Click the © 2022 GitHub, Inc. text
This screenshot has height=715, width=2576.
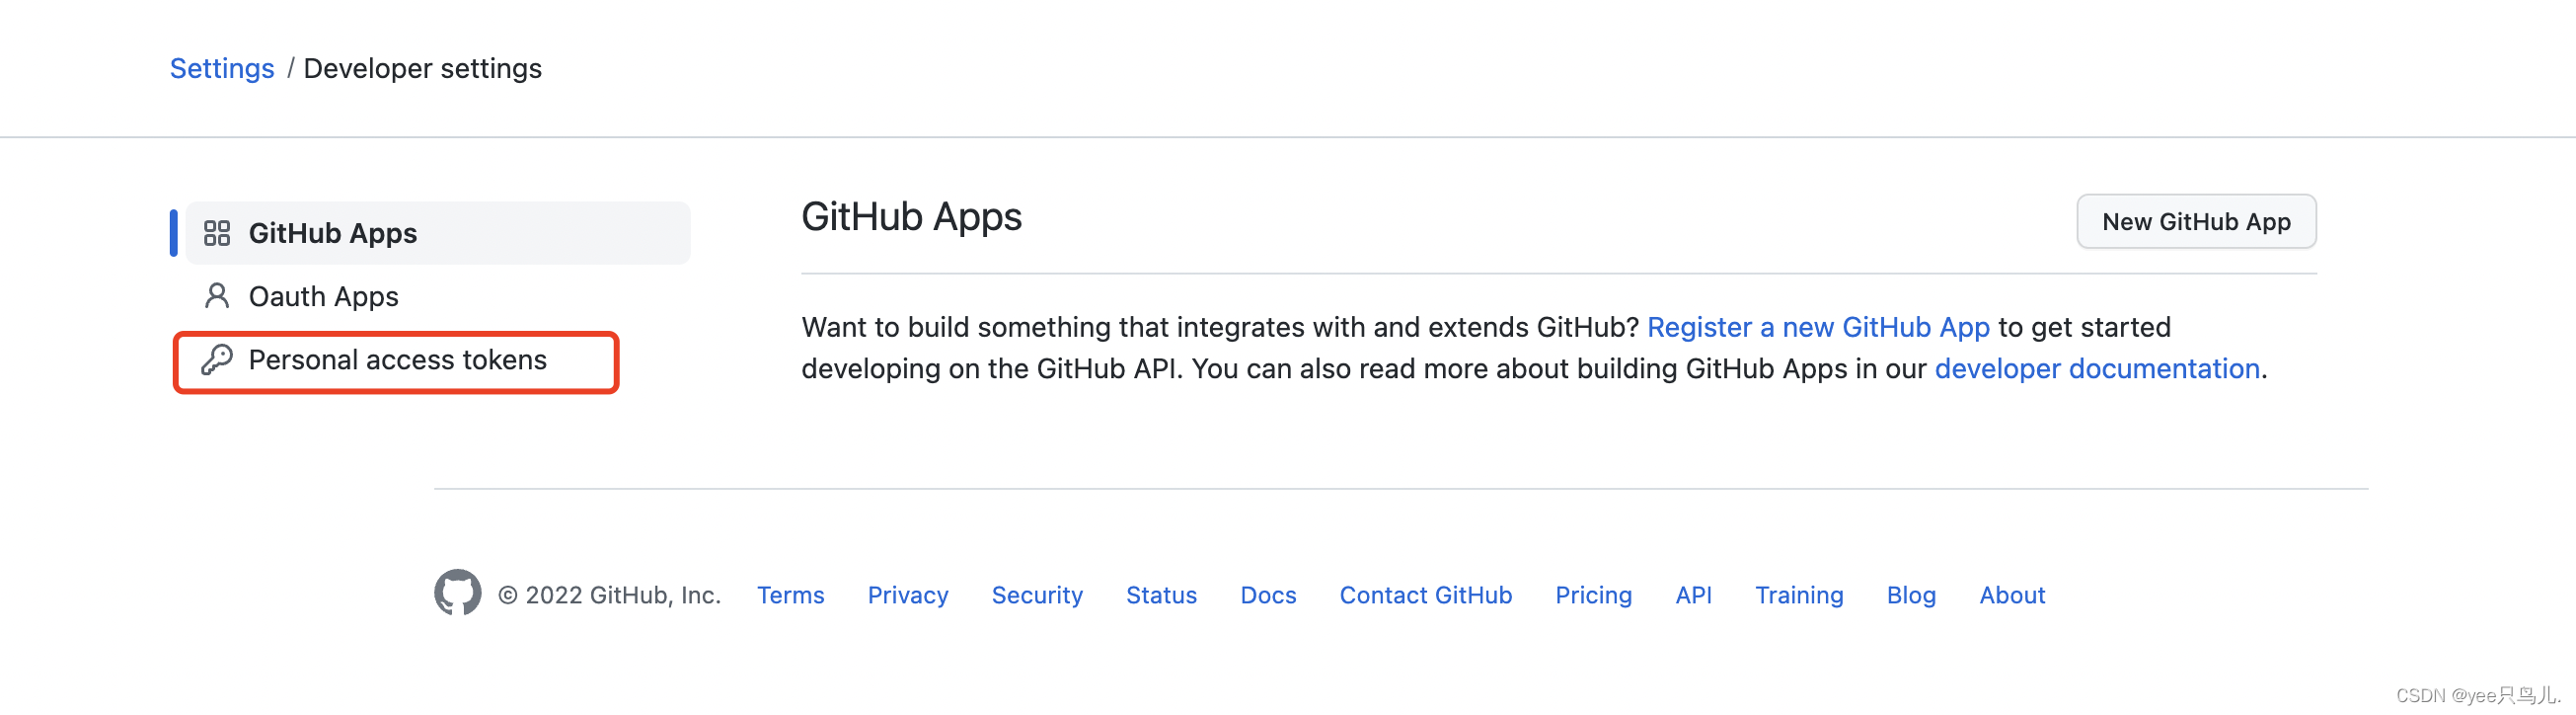pyautogui.click(x=609, y=595)
